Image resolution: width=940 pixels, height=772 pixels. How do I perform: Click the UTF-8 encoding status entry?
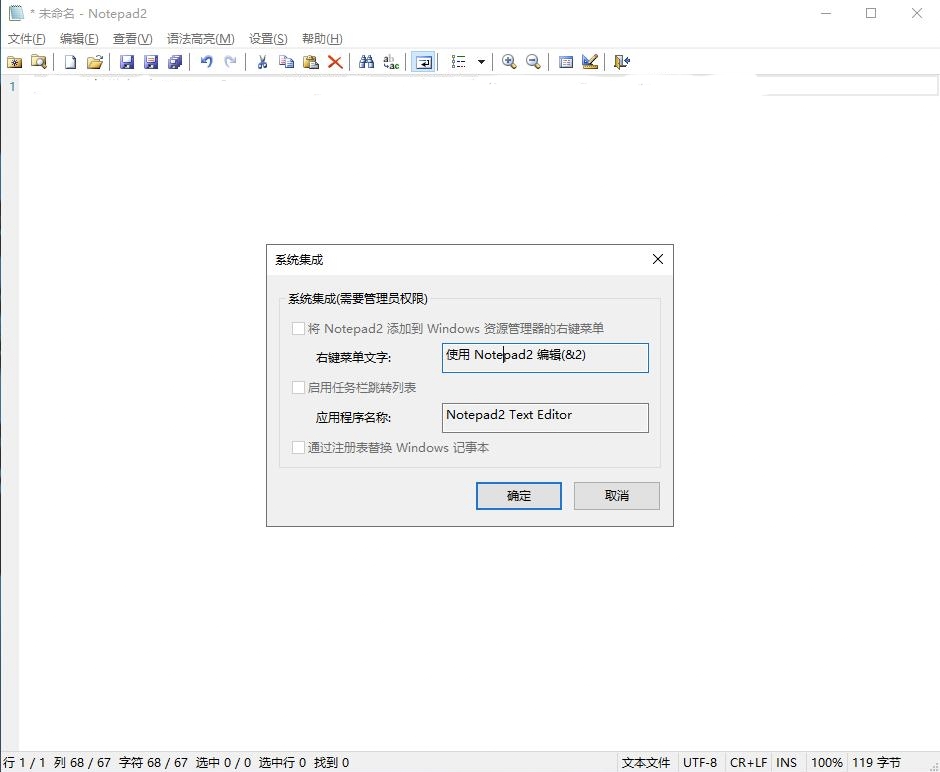(x=700, y=762)
